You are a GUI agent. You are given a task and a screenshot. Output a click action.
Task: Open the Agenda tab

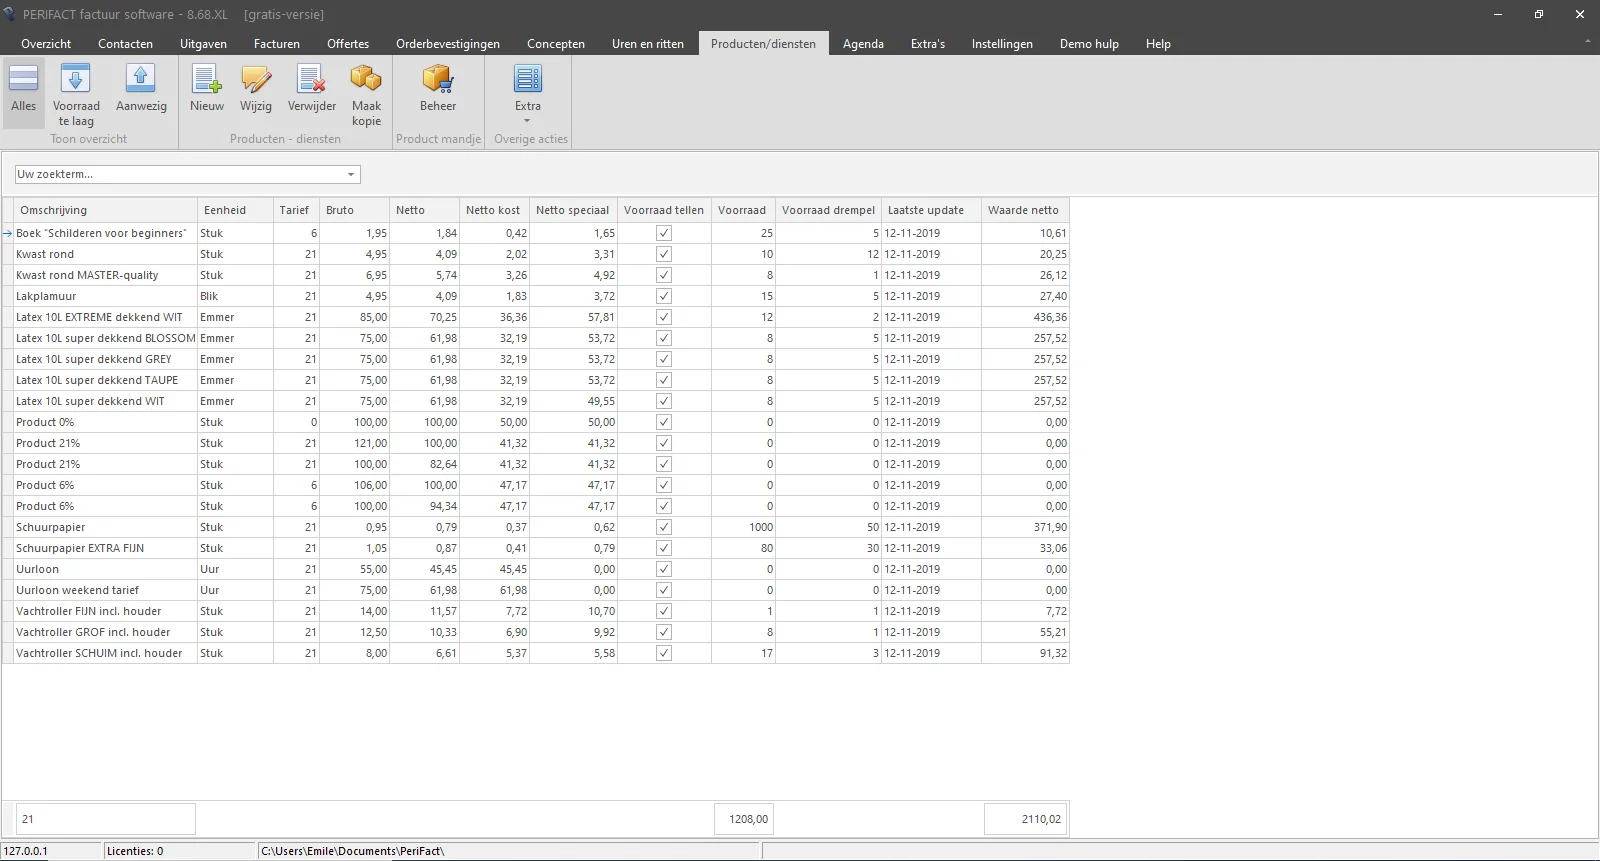click(863, 44)
